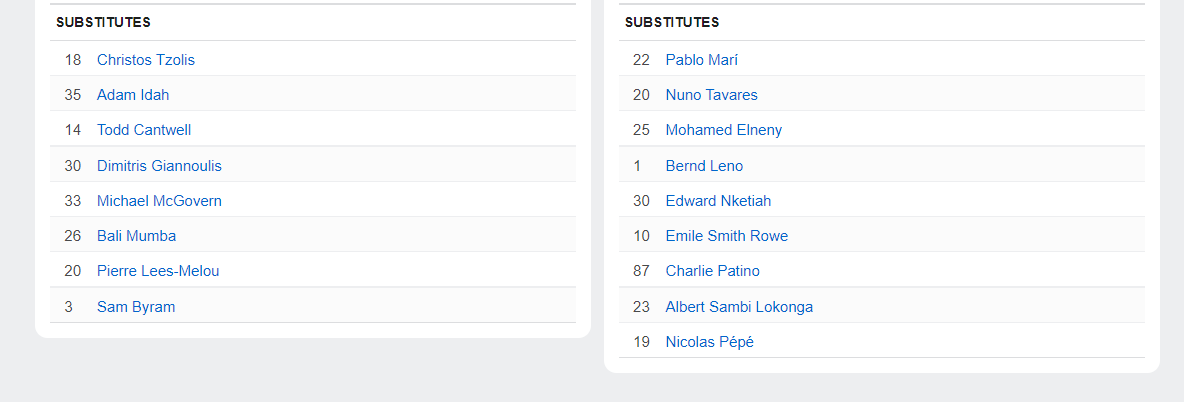This screenshot has width=1184, height=402.
Task: Click Michael McGovern's name
Action: point(159,201)
